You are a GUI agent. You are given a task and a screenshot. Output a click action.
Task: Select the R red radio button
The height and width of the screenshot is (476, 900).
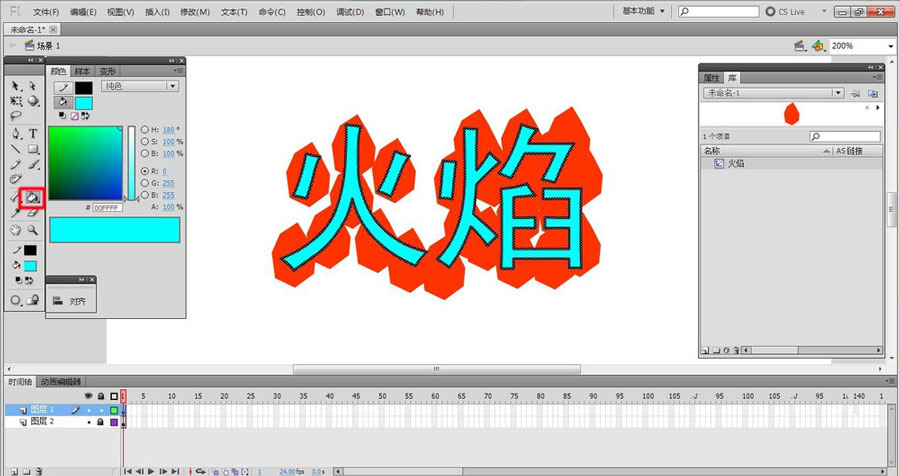145,171
